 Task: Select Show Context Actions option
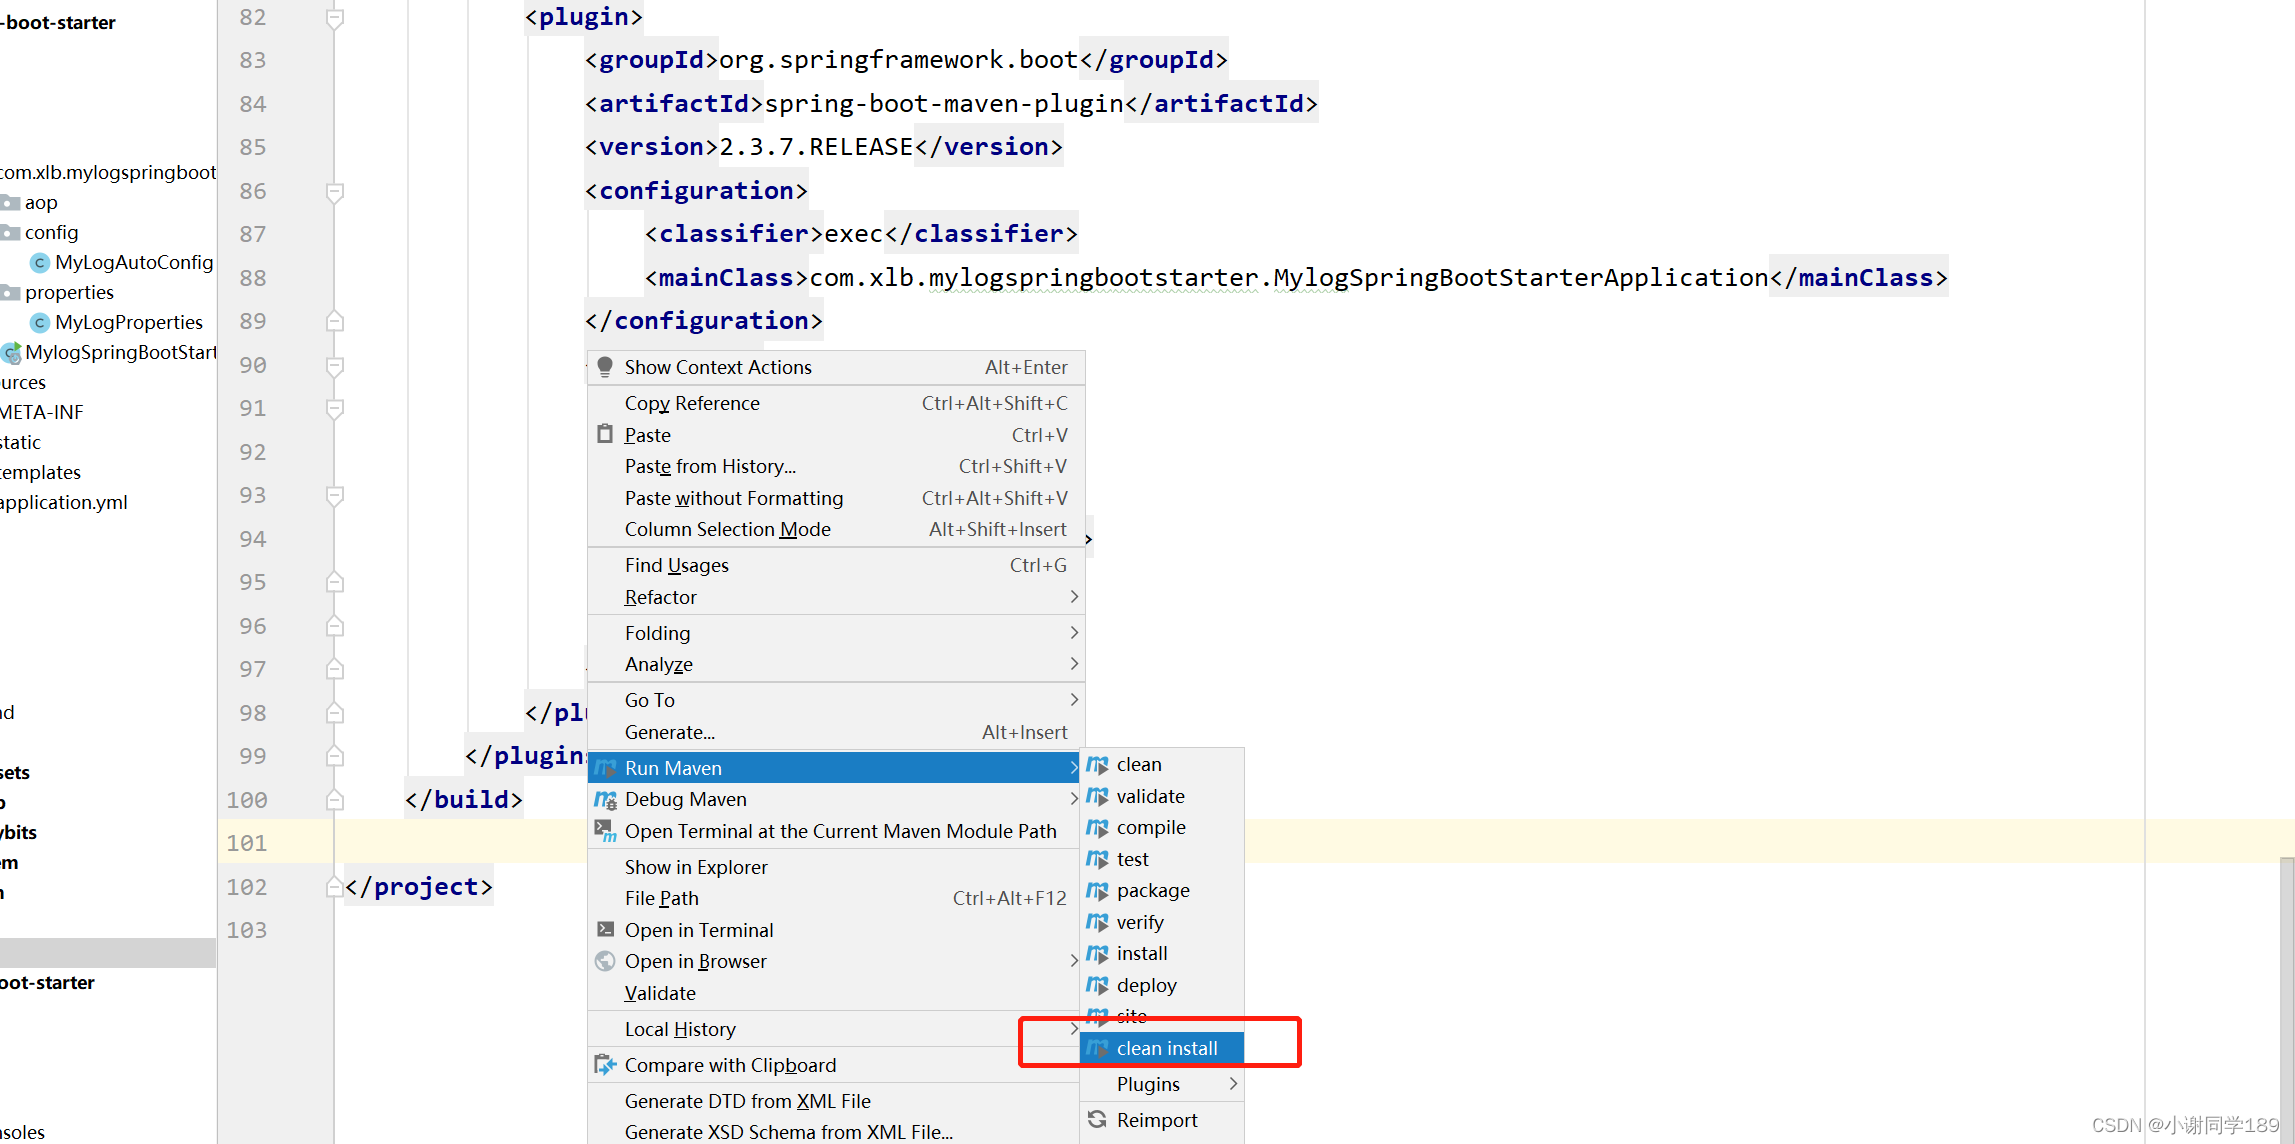click(717, 367)
